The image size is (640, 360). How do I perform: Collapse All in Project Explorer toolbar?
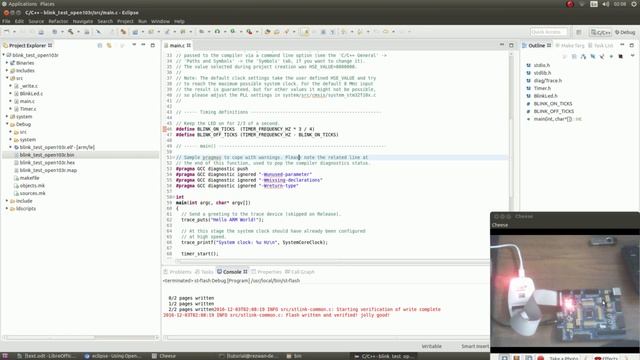pyautogui.click(x=100, y=45)
